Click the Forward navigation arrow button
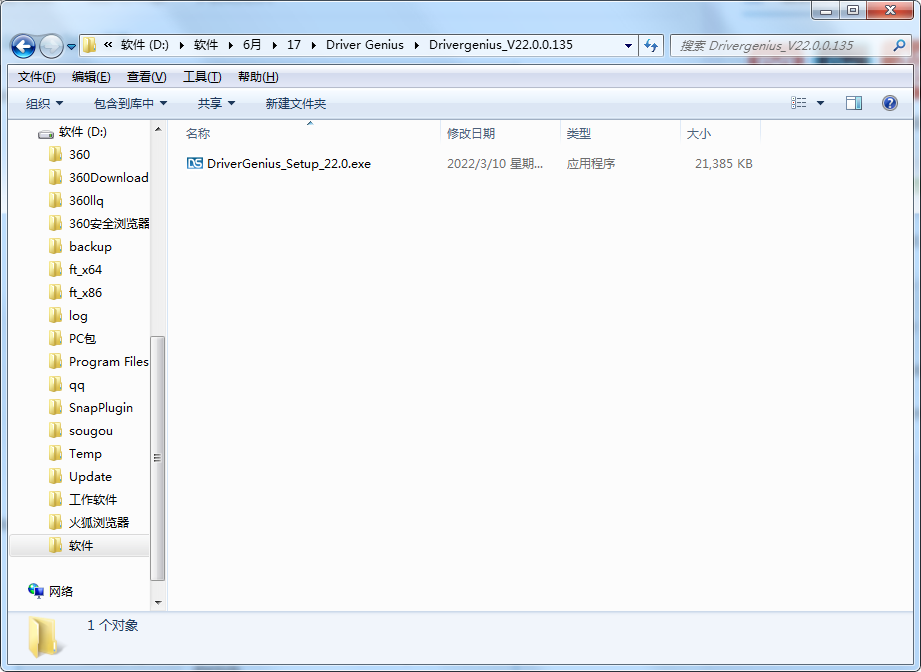The height and width of the screenshot is (672, 921). pyautogui.click(x=51, y=46)
